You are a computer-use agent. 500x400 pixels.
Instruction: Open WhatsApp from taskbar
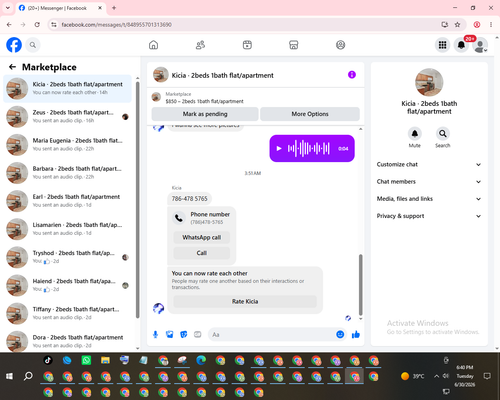(x=86, y=360)
